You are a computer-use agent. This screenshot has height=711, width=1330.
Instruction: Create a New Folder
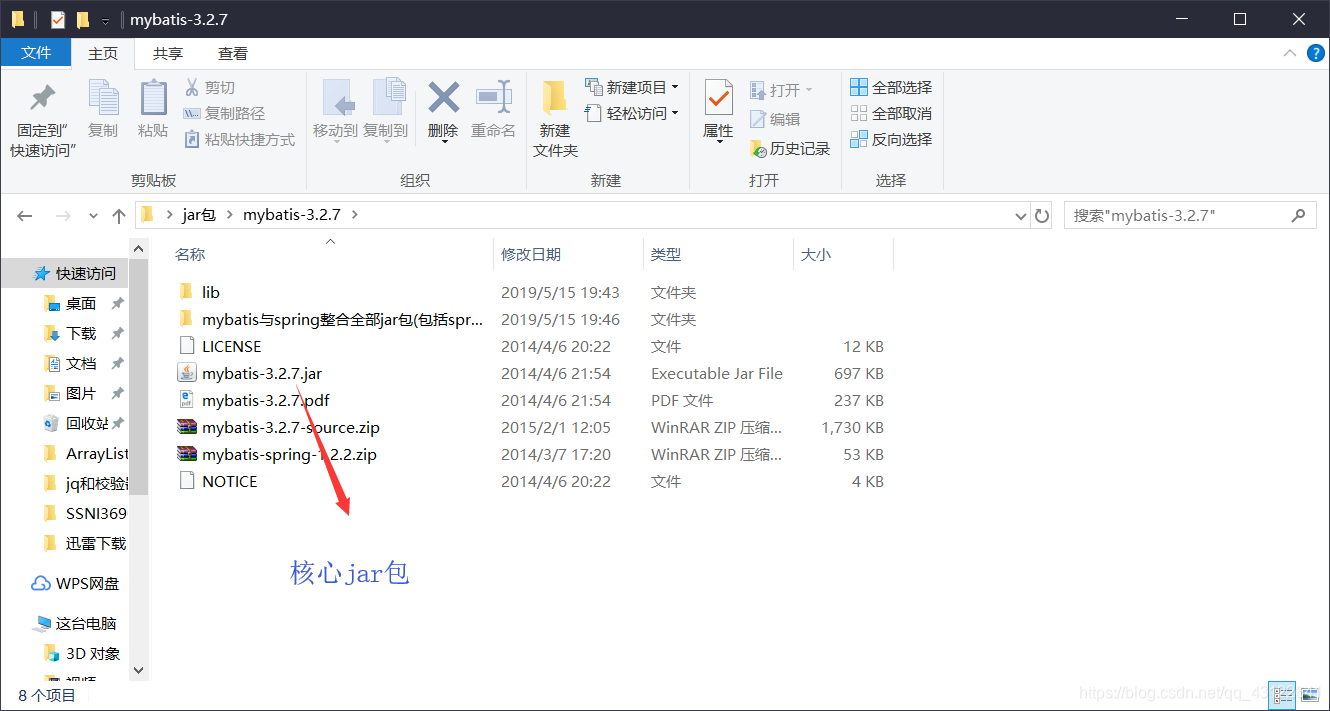click(x=555, y=118)
